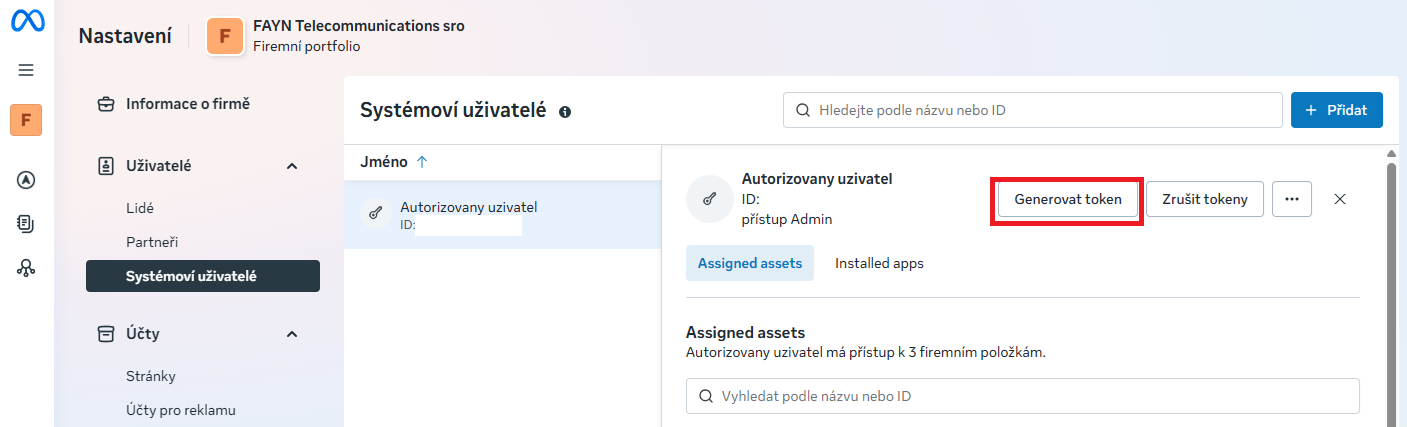Click Zrušit tokeny button
The height and width of the screenshot is (427, 1407).
(1204, 199)
